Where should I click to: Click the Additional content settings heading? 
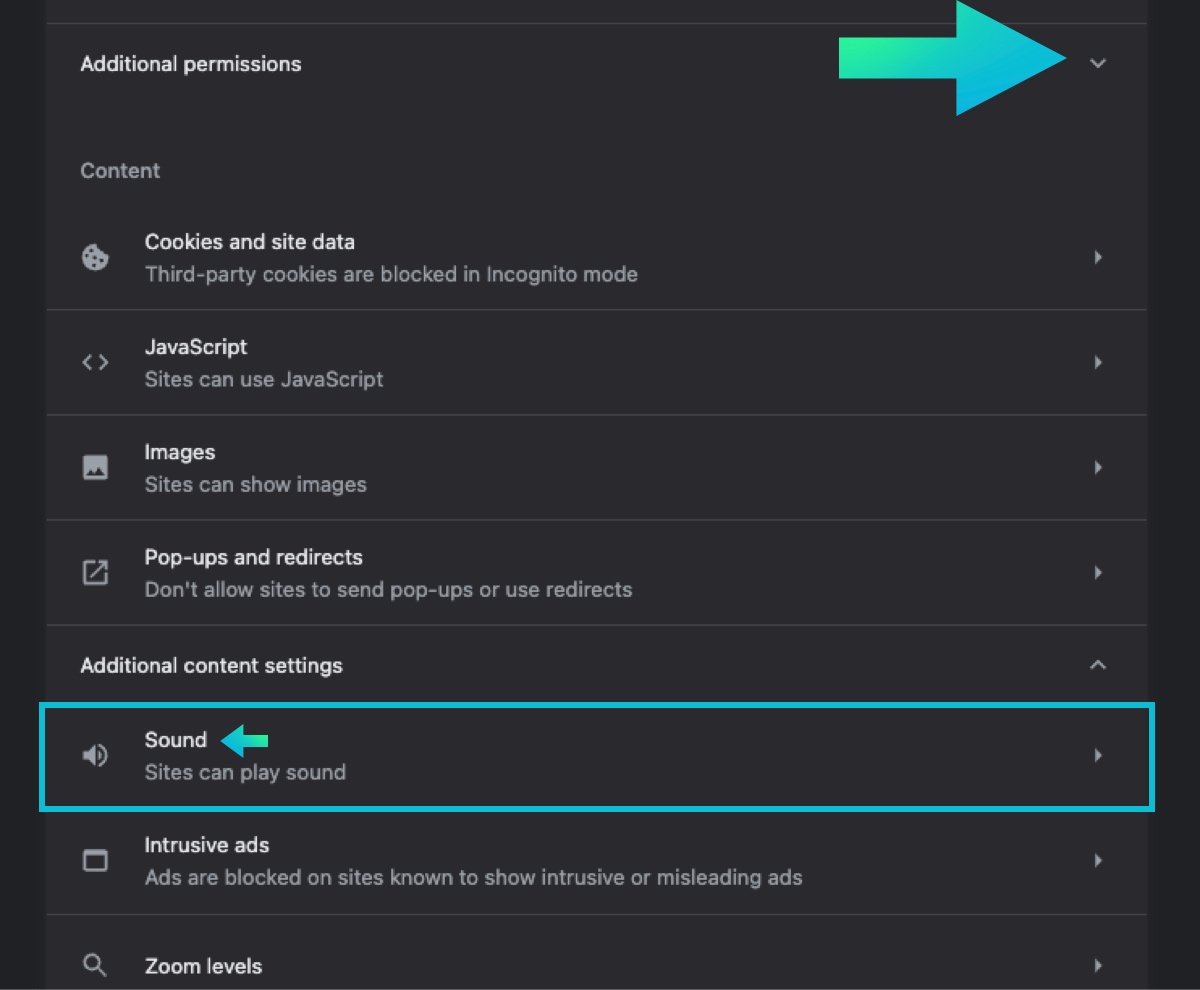coord(211,666)
